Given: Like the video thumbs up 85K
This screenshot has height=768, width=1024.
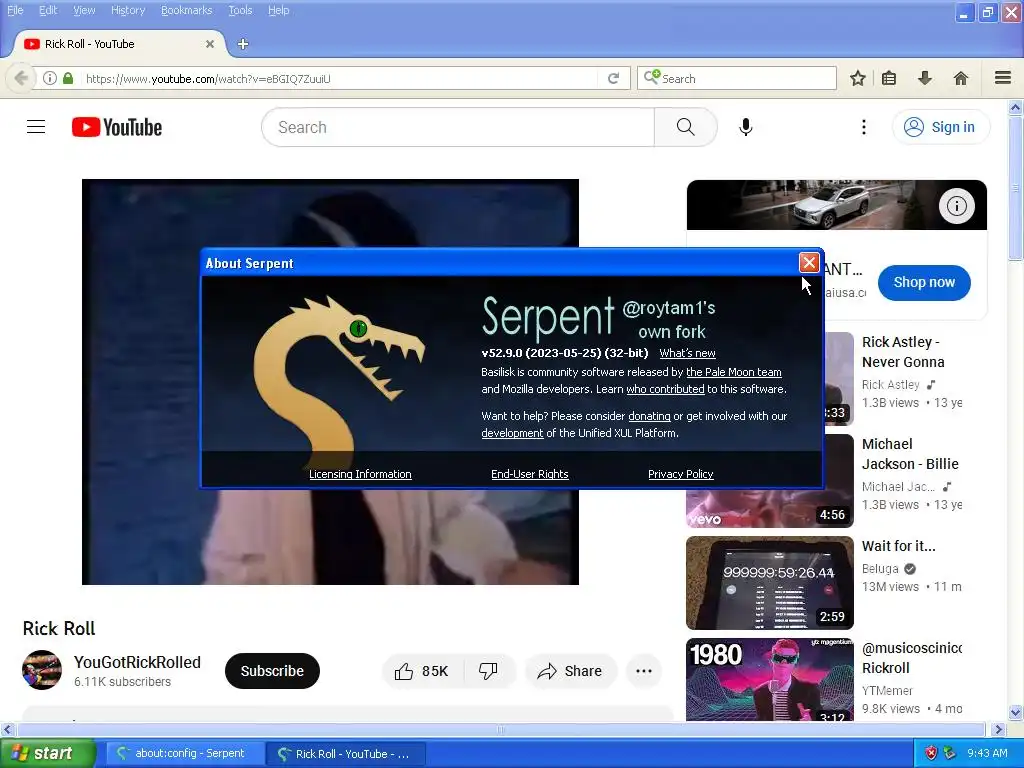Looking at the screenshot, I should (422, 671).
